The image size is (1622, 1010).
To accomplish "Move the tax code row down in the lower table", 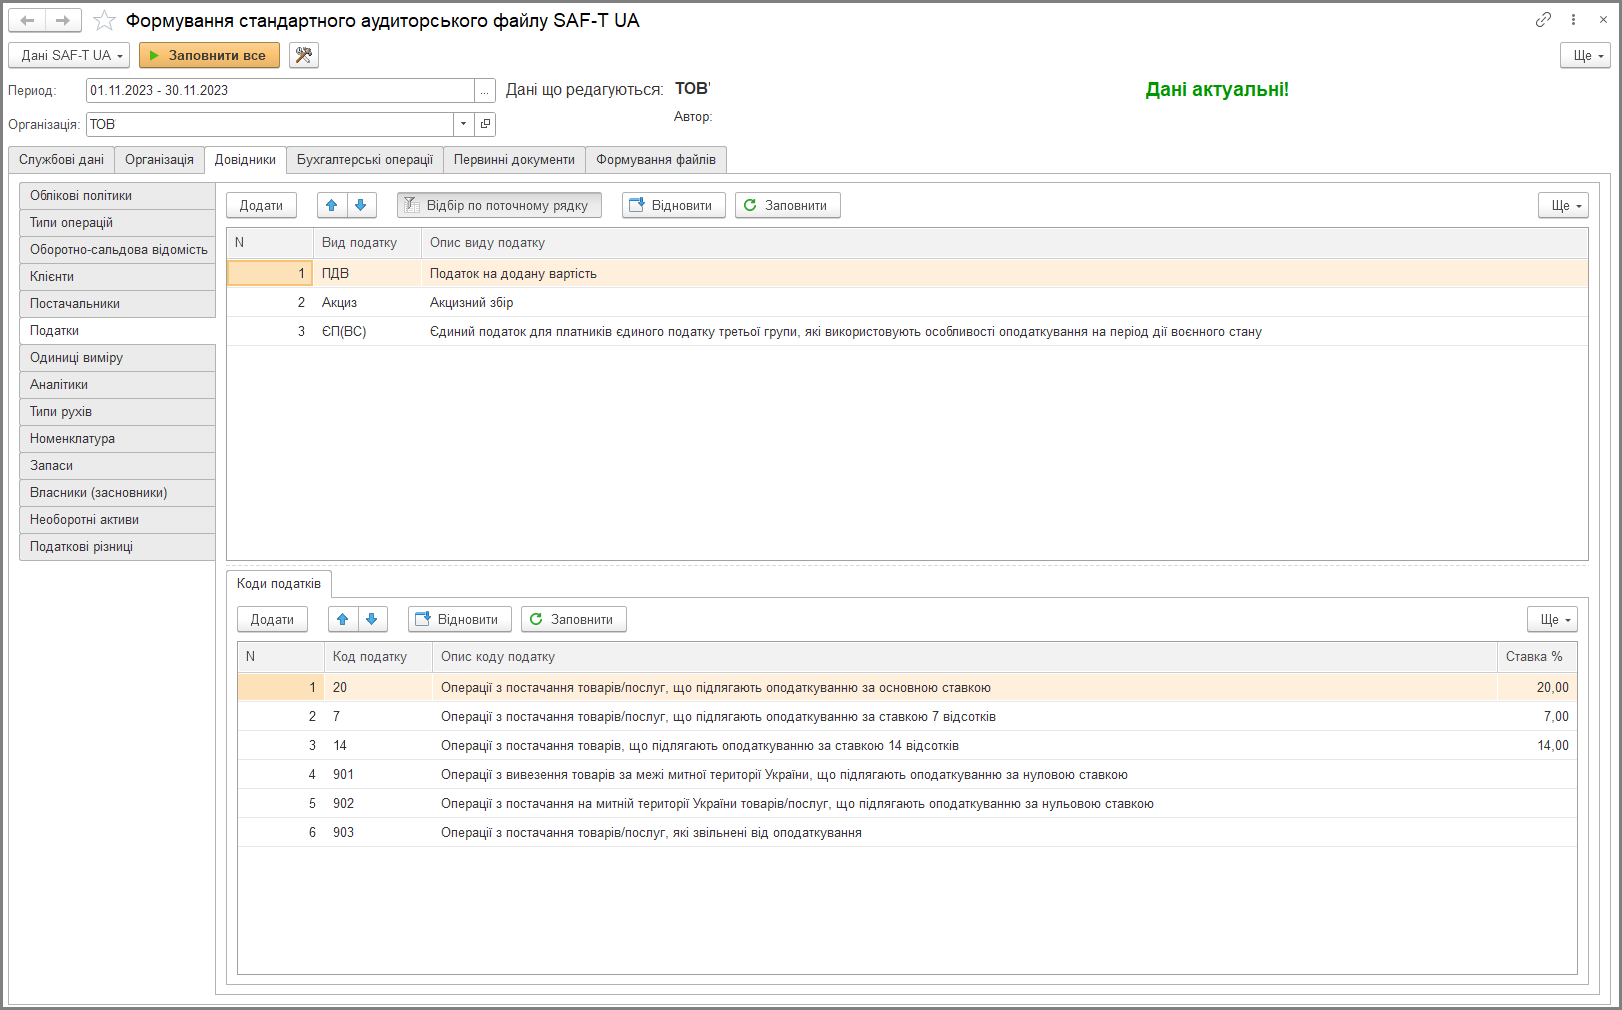I will [x=372, y=619].
